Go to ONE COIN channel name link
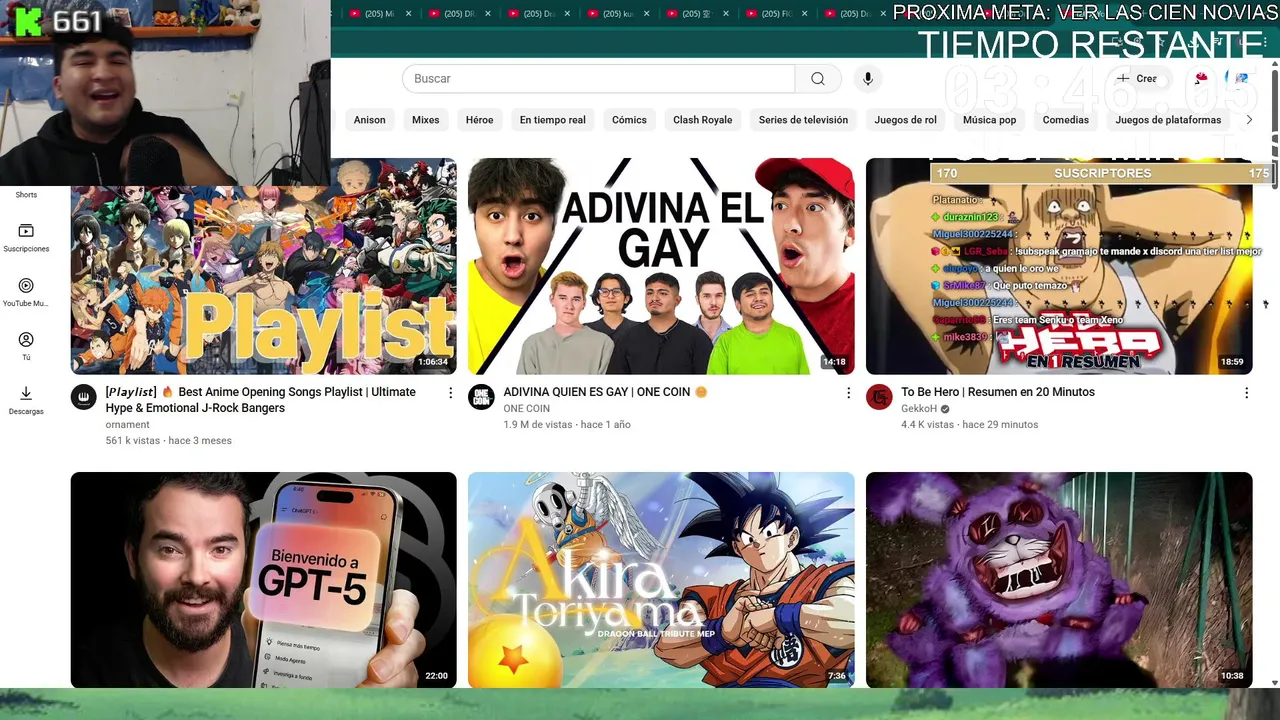The height and width of the screenshot is (720, 1280). [x=526, y=408]
